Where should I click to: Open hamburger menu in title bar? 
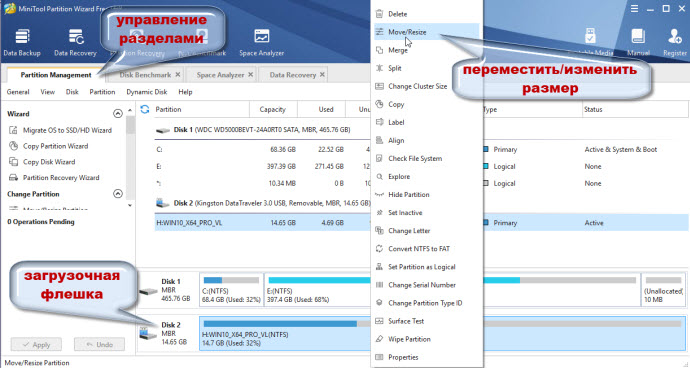coord(634,9)
